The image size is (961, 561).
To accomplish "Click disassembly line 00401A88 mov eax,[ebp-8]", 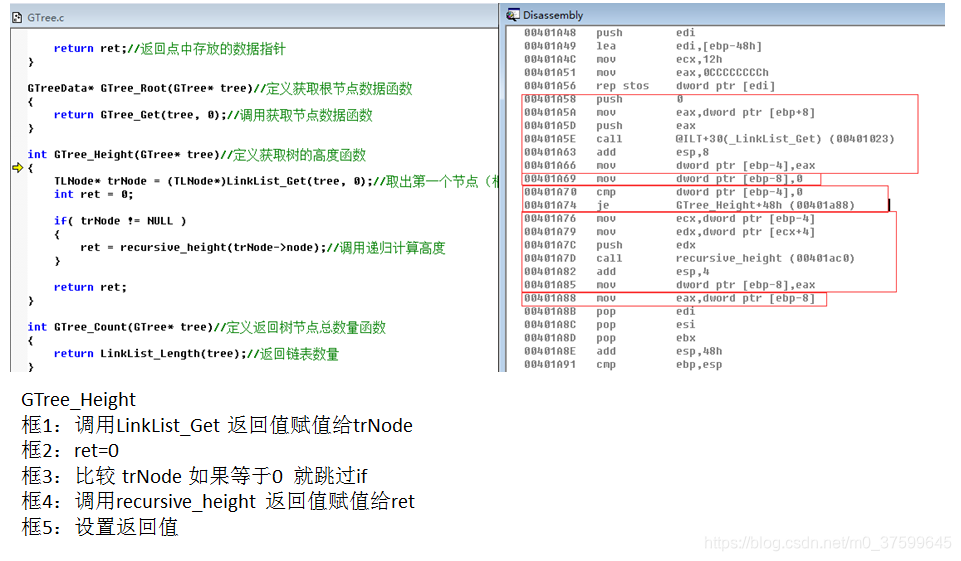I will [669, 299].
